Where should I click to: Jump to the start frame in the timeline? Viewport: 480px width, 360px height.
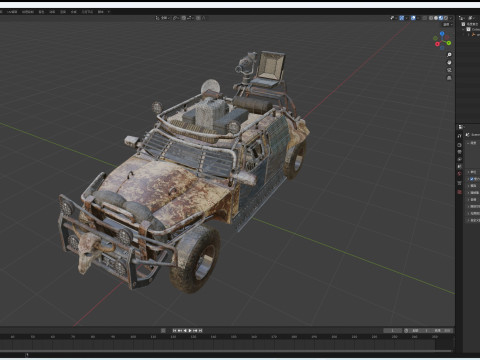174,330
